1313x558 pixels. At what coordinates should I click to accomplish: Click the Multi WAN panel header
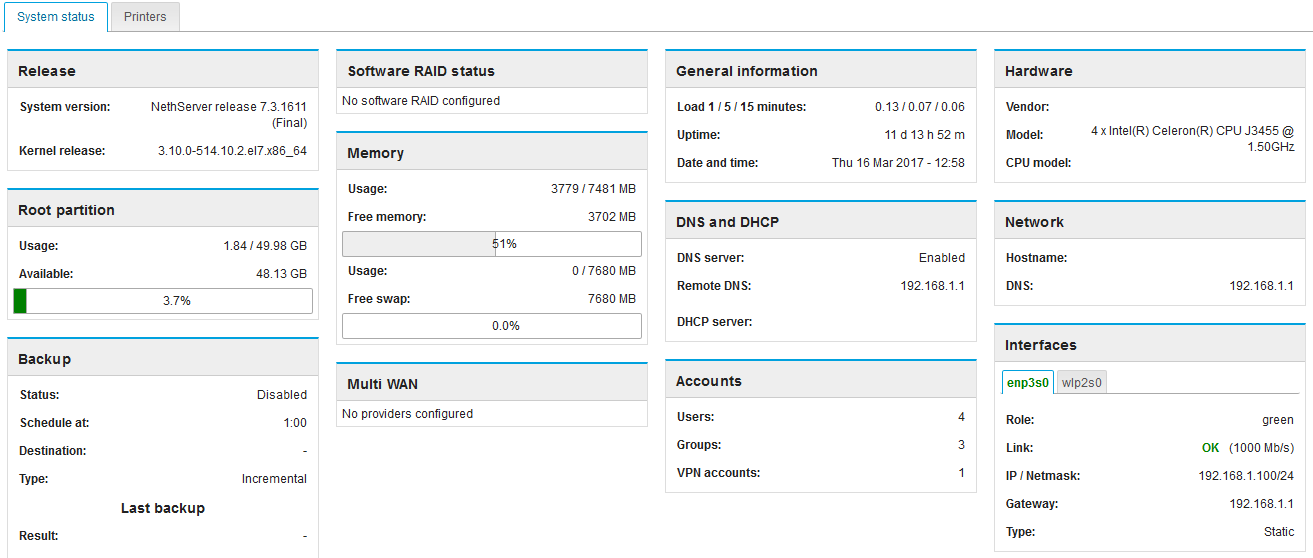(x=492, y=384)
